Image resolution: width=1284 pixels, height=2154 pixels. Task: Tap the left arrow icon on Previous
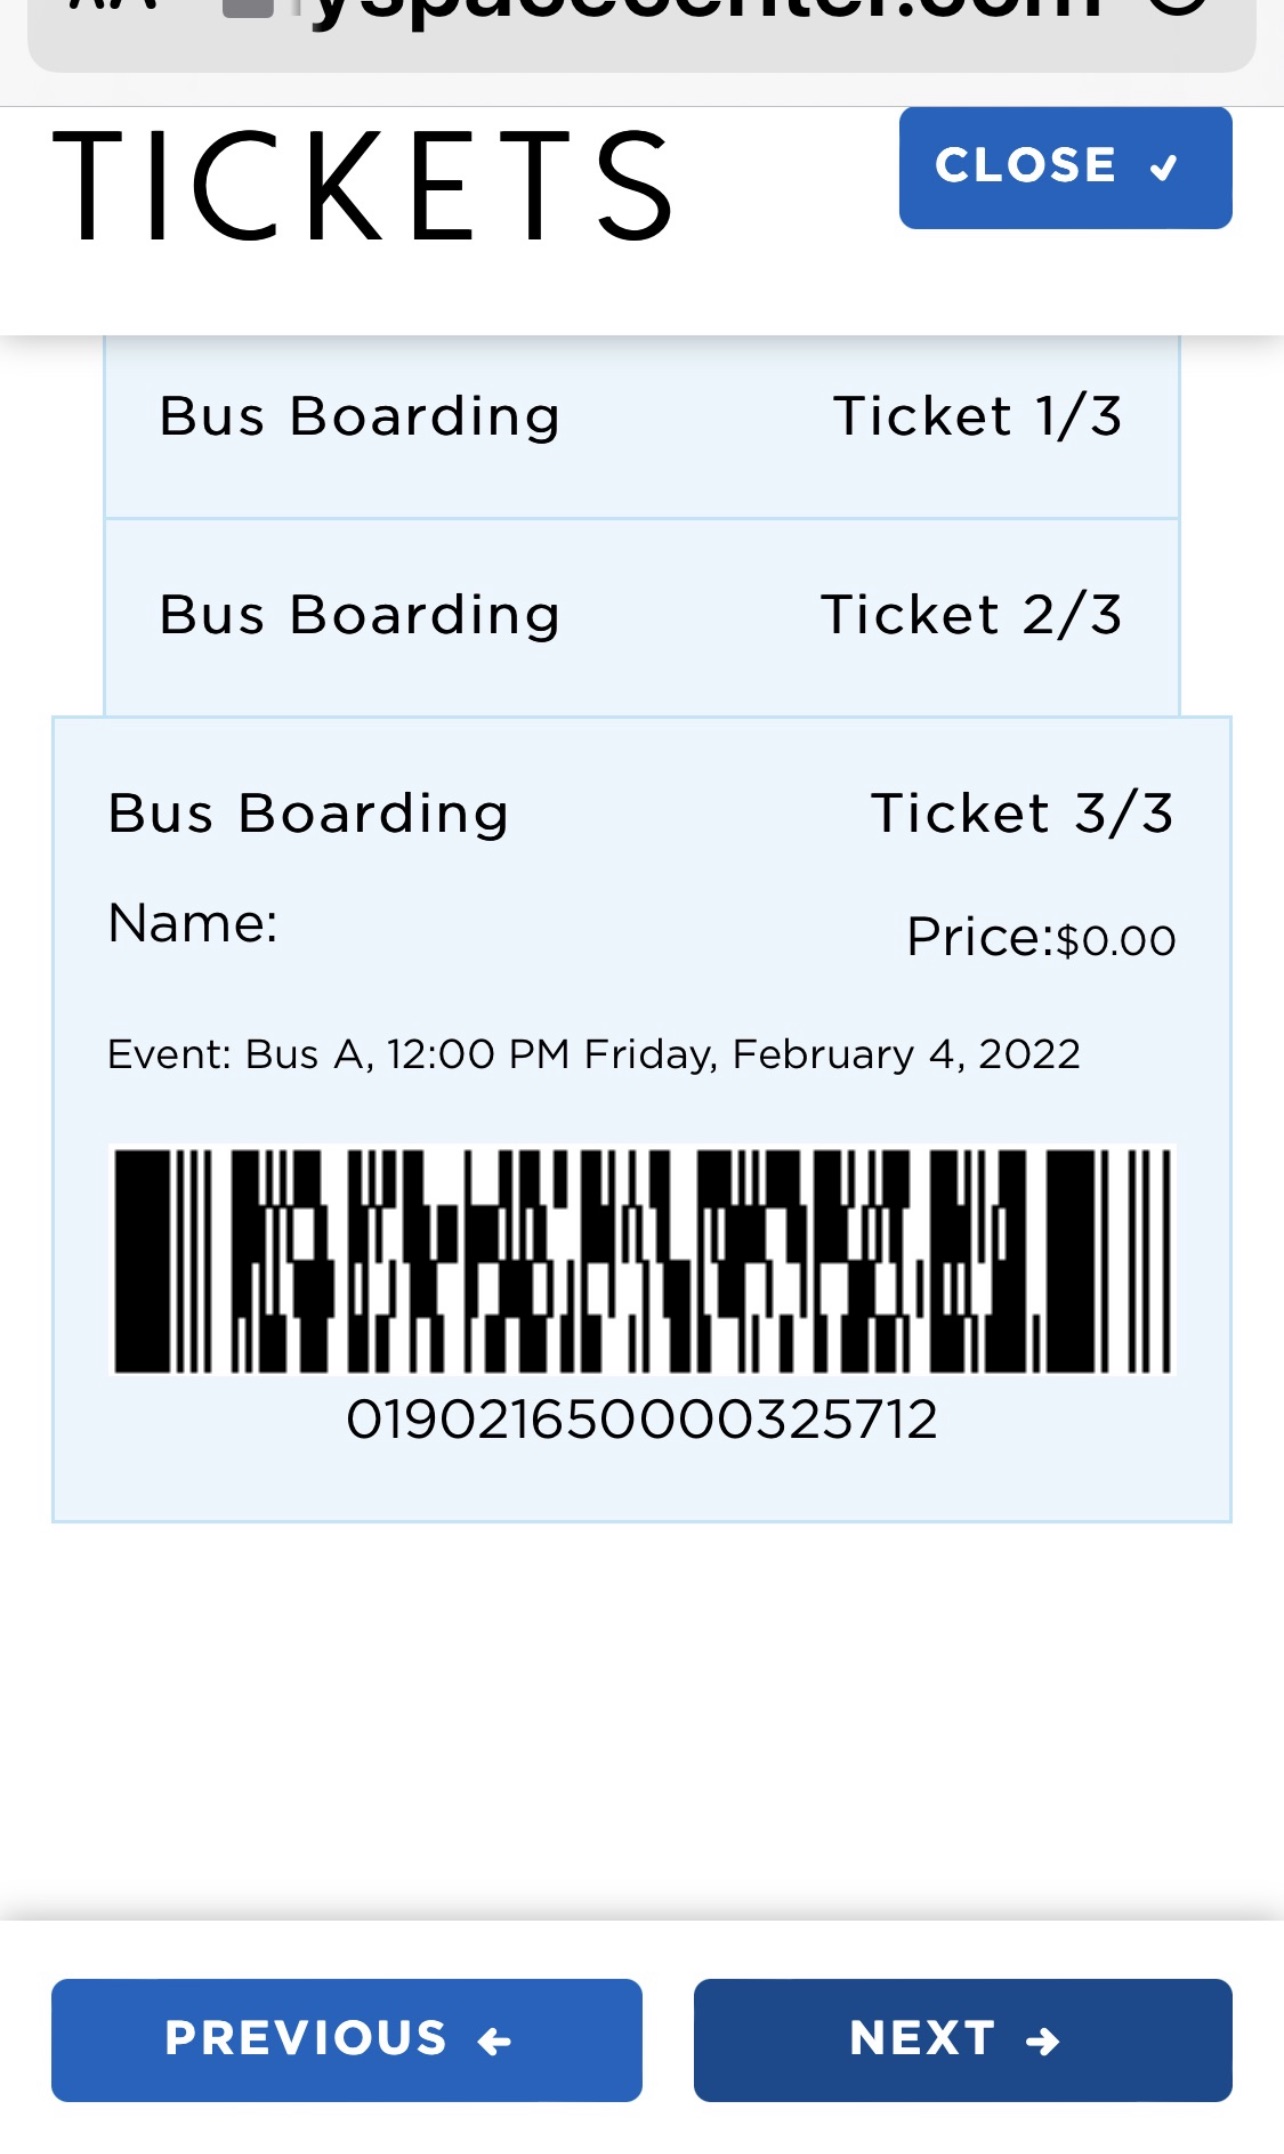tap(494, 2041)
